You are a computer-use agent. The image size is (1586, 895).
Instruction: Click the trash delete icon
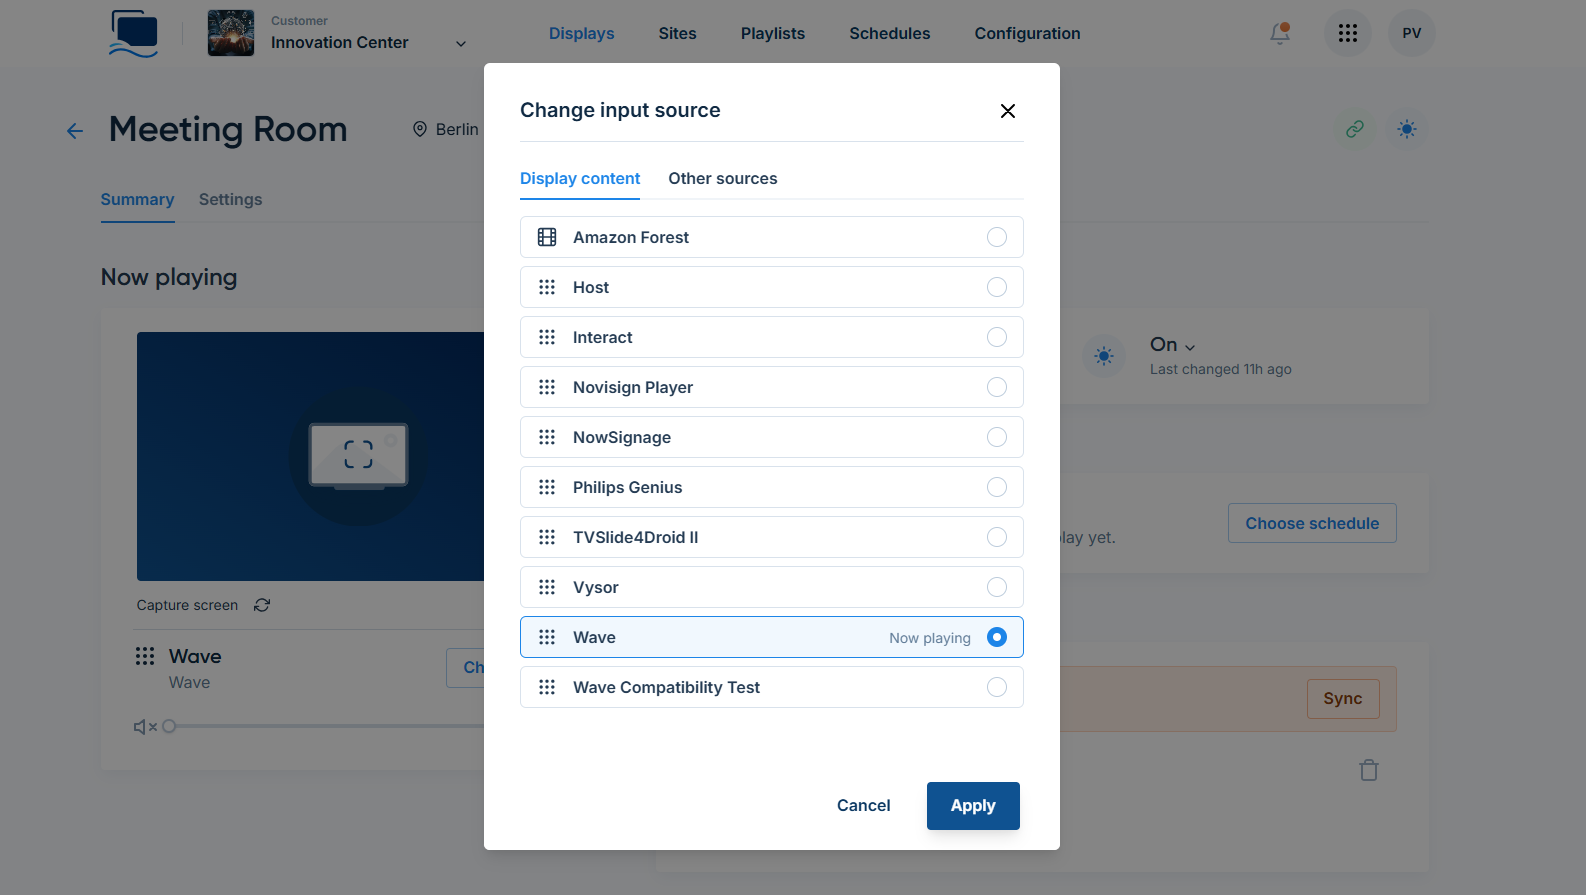(x=1369, y=770)
